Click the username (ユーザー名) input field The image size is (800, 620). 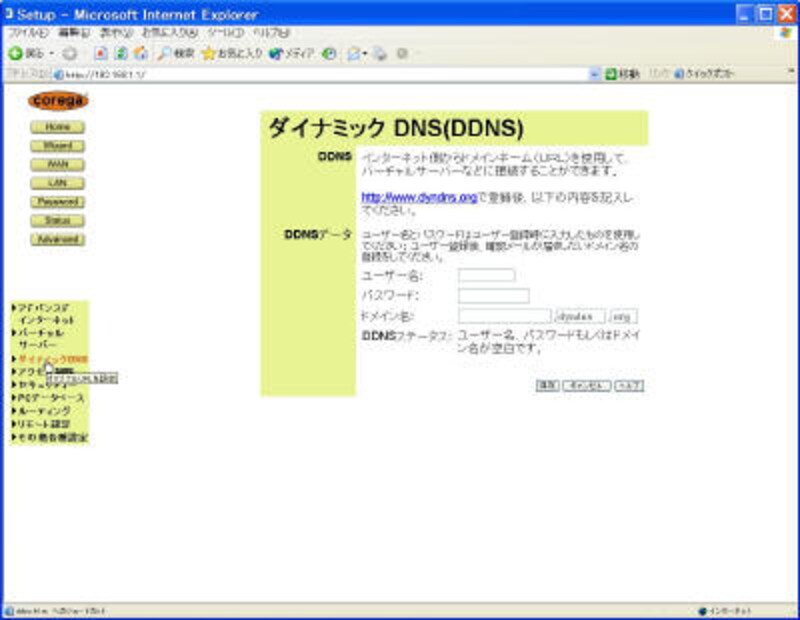coord(486,275)
